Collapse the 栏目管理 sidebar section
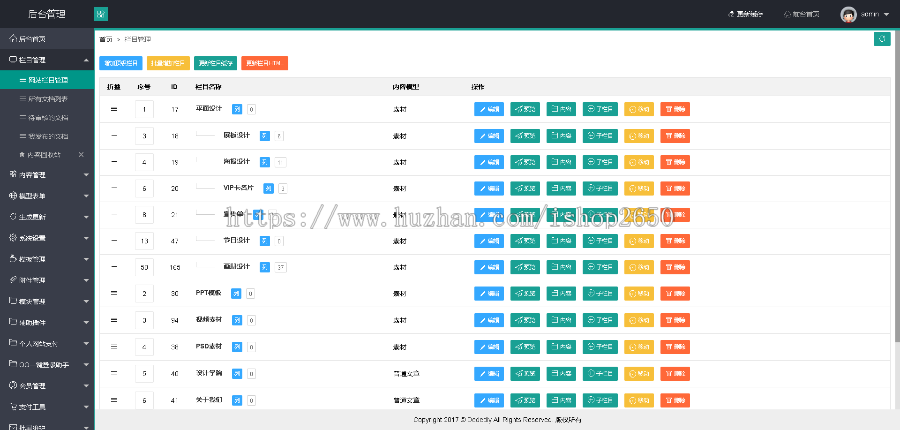900x430 pixels. pos(86,60)
